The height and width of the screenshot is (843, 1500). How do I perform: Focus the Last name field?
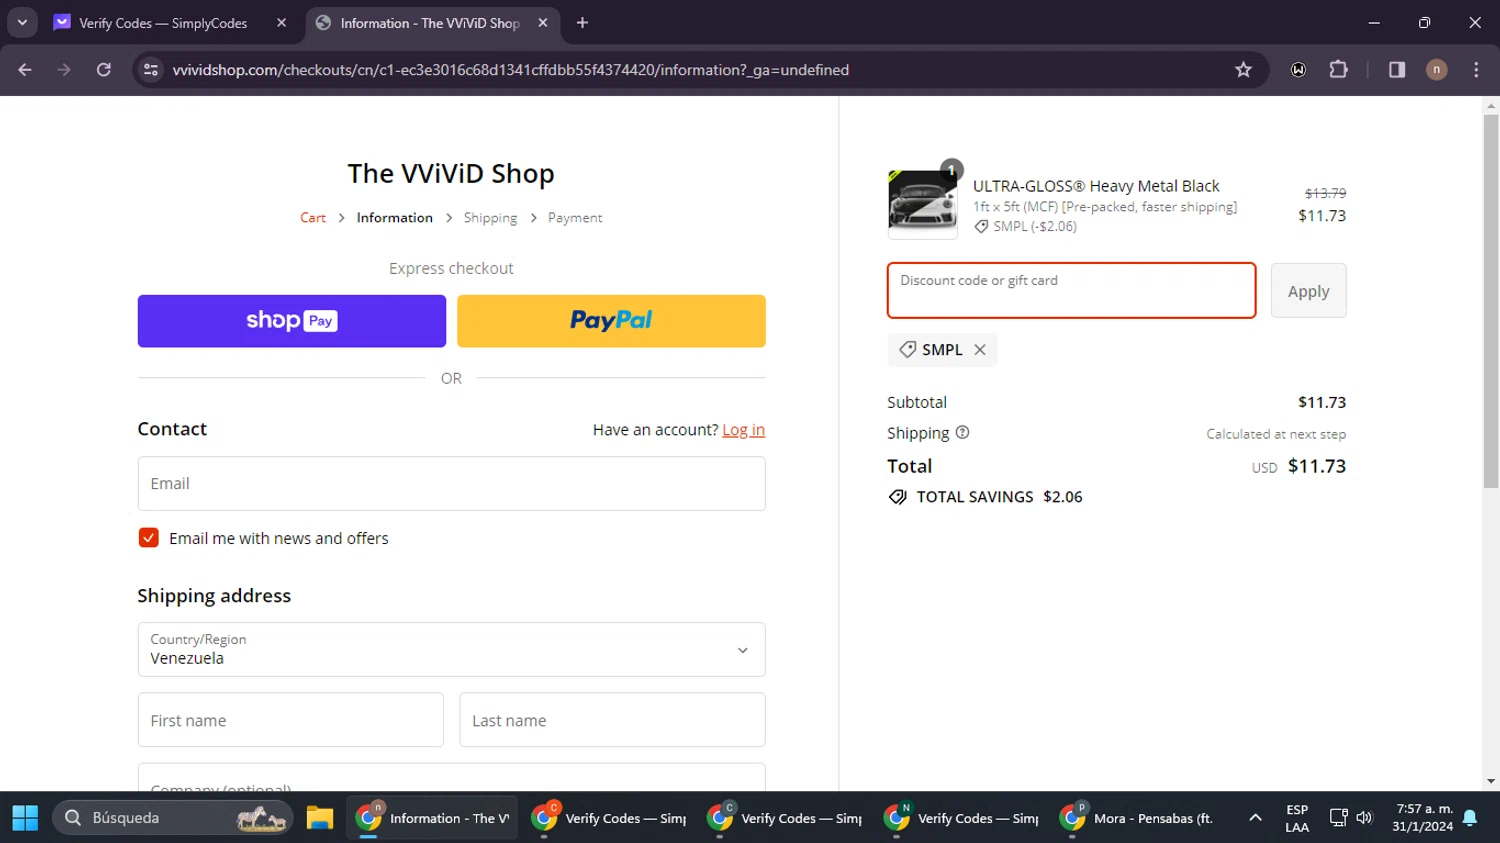point(612,720)
